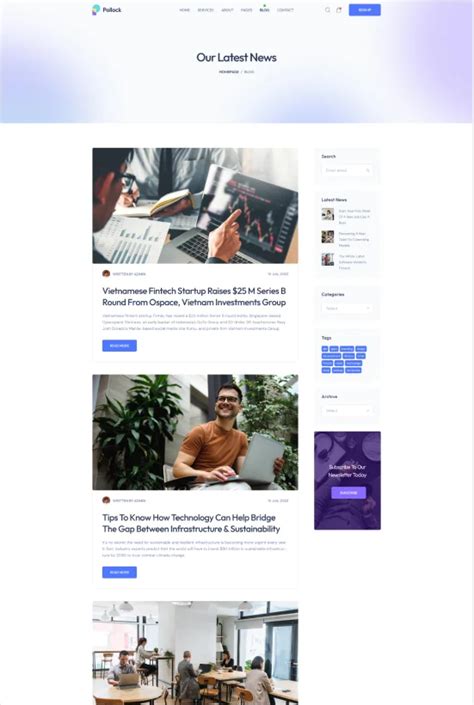Click author avatar on Tips To Know post
Viewport: 474px width, 705px height.
point(106,500)
